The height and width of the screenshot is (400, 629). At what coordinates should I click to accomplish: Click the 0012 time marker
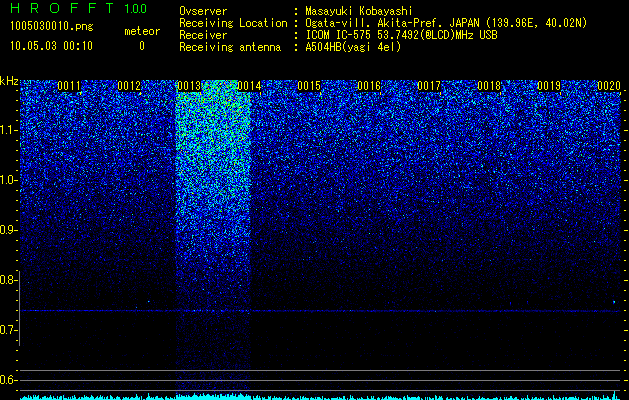(x=129, y=86)
